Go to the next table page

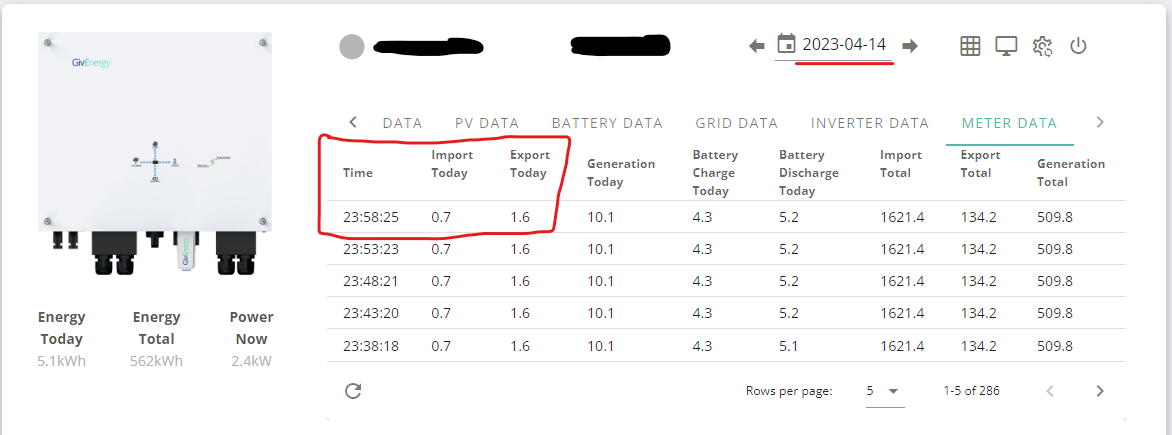pos(1099,391)
